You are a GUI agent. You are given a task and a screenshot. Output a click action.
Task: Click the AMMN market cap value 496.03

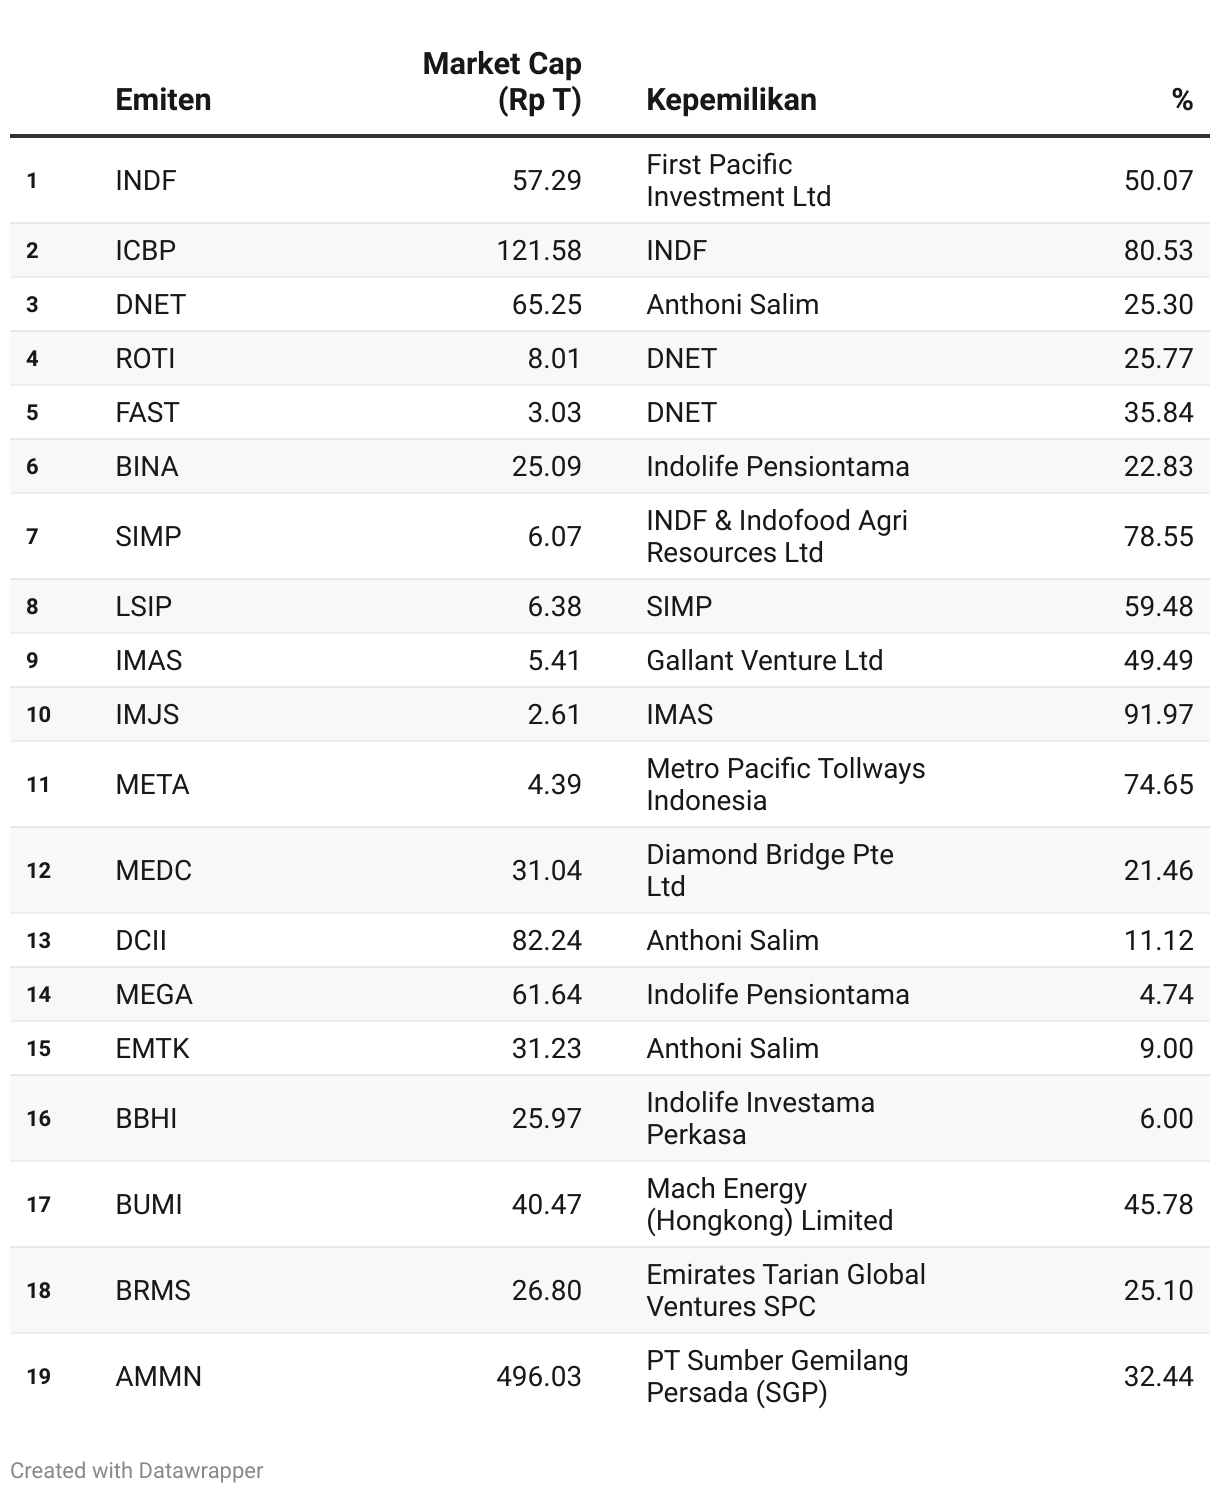coord(539,1377)
